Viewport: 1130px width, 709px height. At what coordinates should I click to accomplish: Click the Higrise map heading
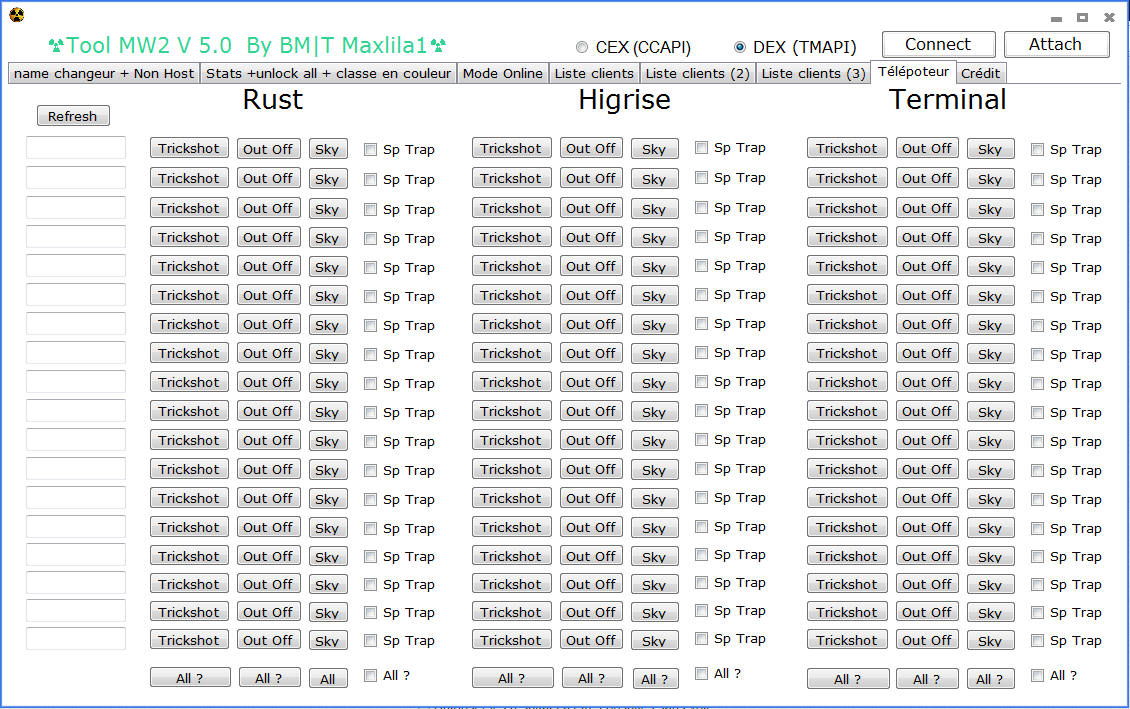click(624, 99)
